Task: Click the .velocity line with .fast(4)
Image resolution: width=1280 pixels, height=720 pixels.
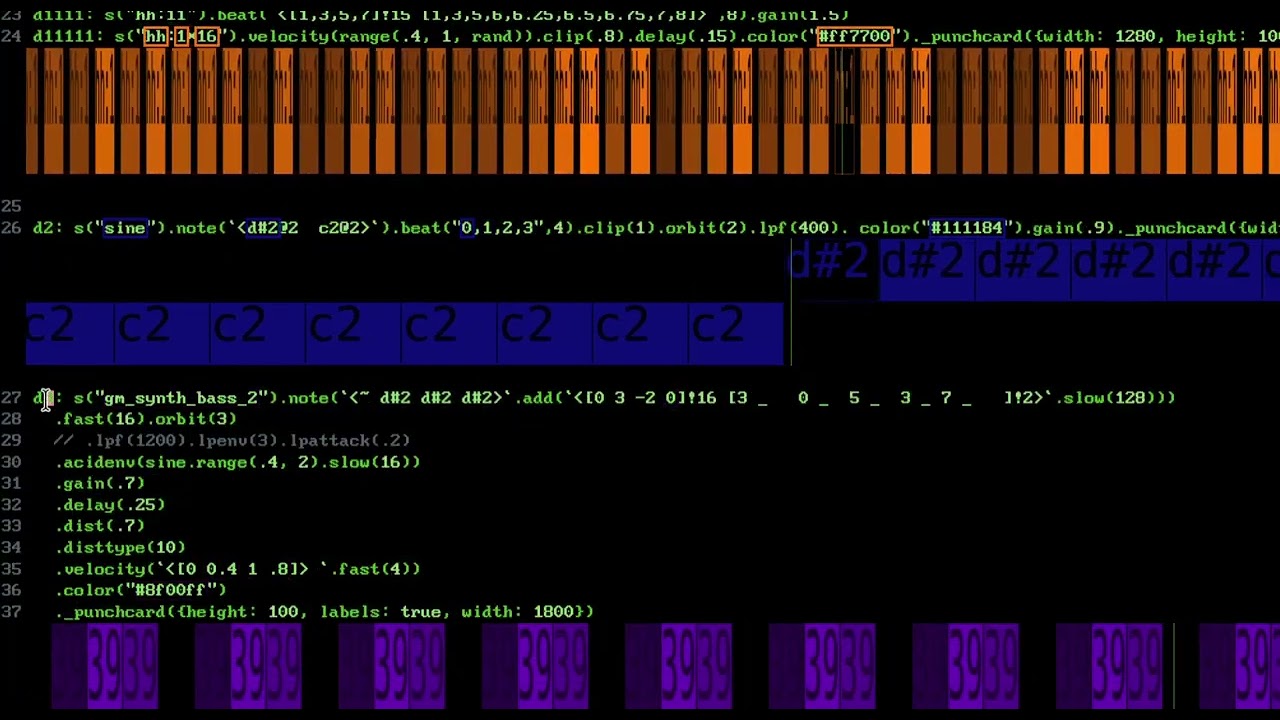Action: click(238, 569)
